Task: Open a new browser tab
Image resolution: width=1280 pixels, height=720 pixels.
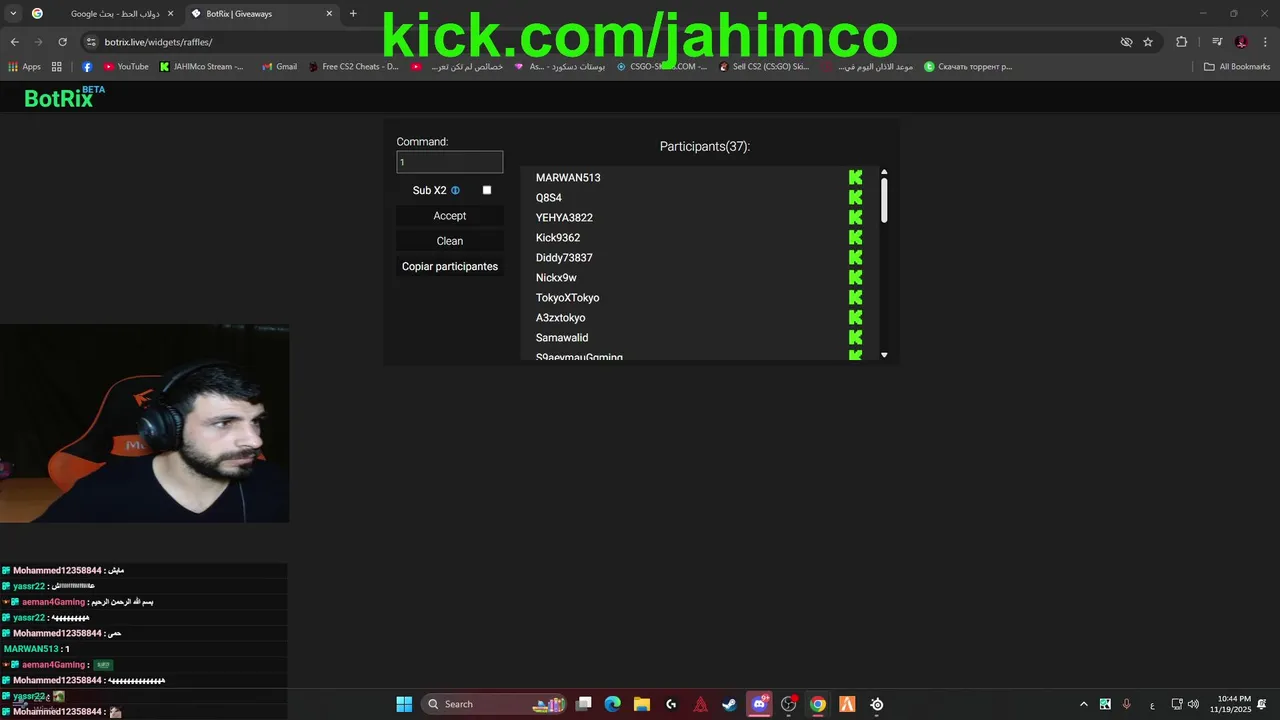Action: click(353, 14)
